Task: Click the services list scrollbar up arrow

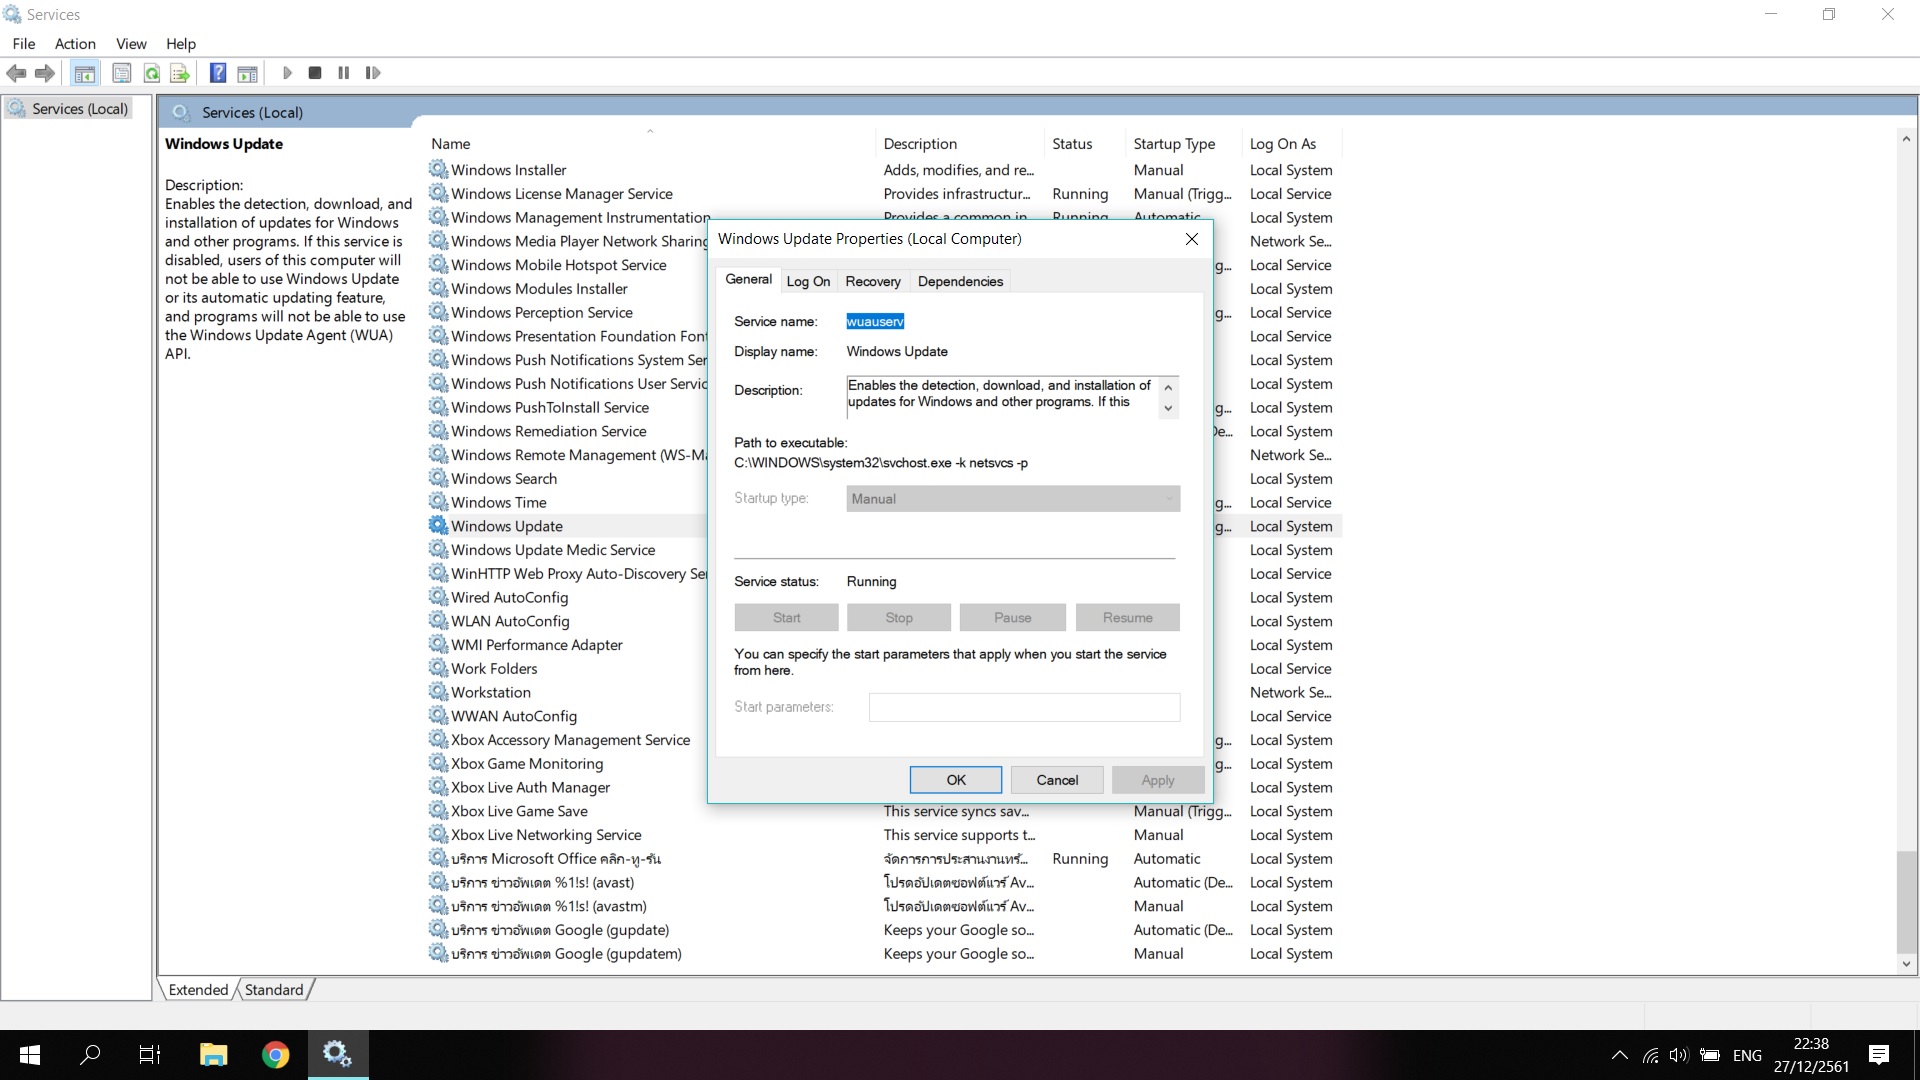Action: coord(1906,139)
